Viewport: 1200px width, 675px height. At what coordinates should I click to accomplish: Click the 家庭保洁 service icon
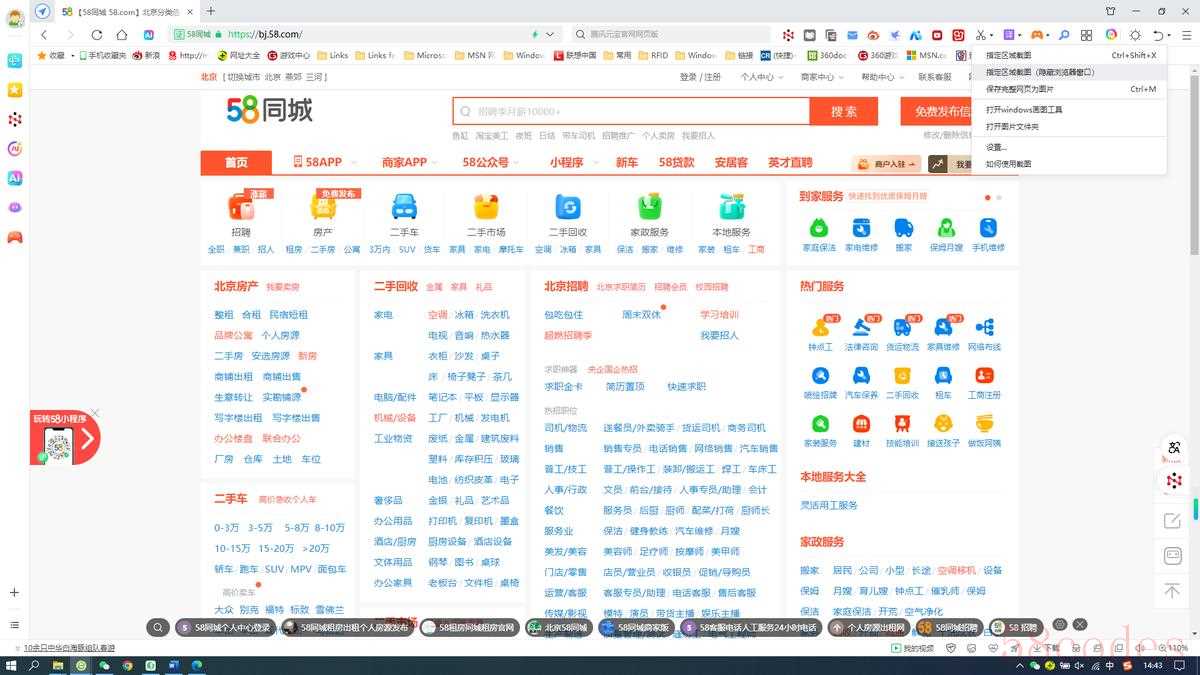pos(819,228)
